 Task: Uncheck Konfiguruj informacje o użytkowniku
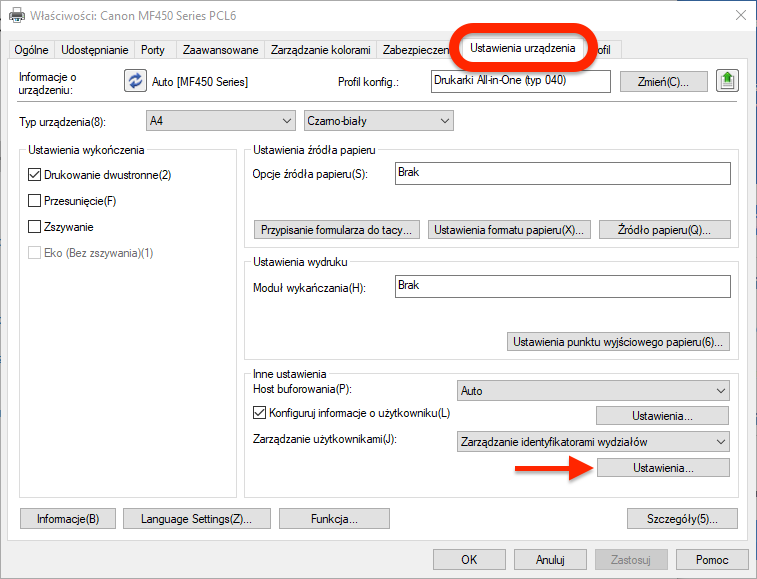click(x=259, y=413)
